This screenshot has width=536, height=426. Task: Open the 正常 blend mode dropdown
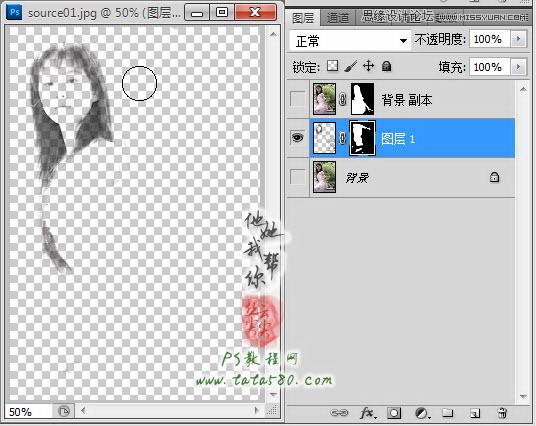click(x=350, y=41)
